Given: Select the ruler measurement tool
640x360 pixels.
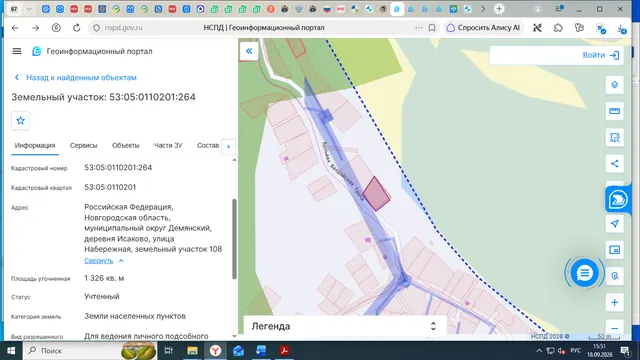Looking at the screenshot, I should [614, 111].
